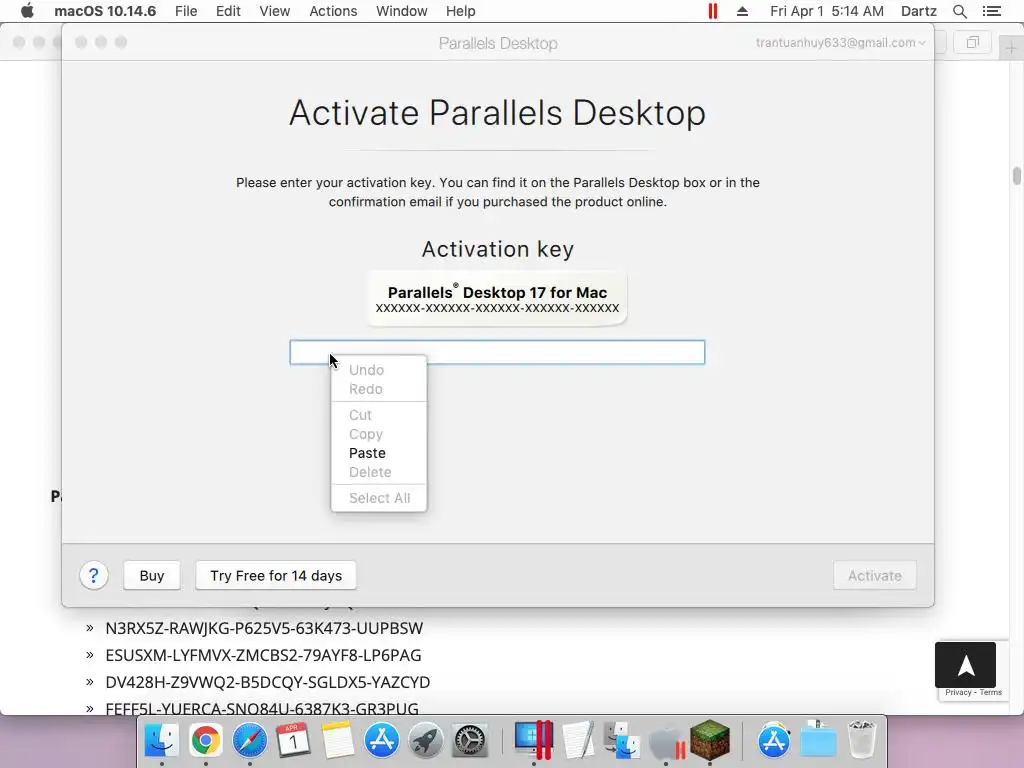This screenshot has width=1024, height=768.
Task: Open the blue folder stack in Dock
Action: (818, 740)
